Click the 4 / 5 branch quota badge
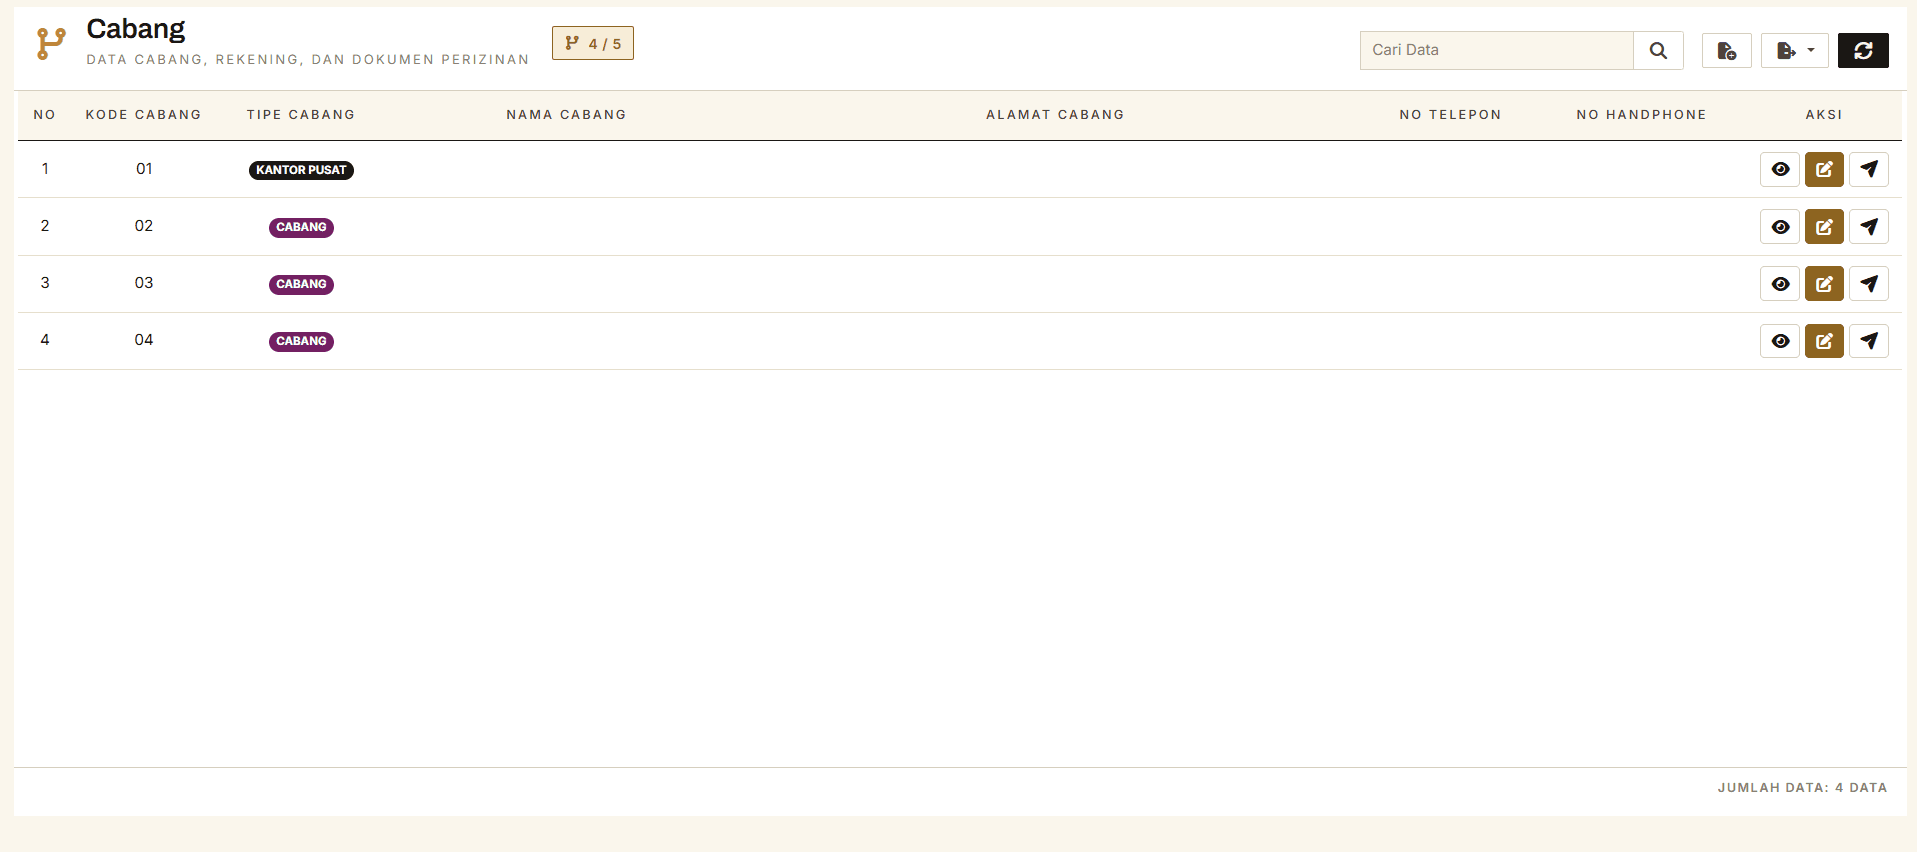1917x852 pixels. [x=593, y=43]
